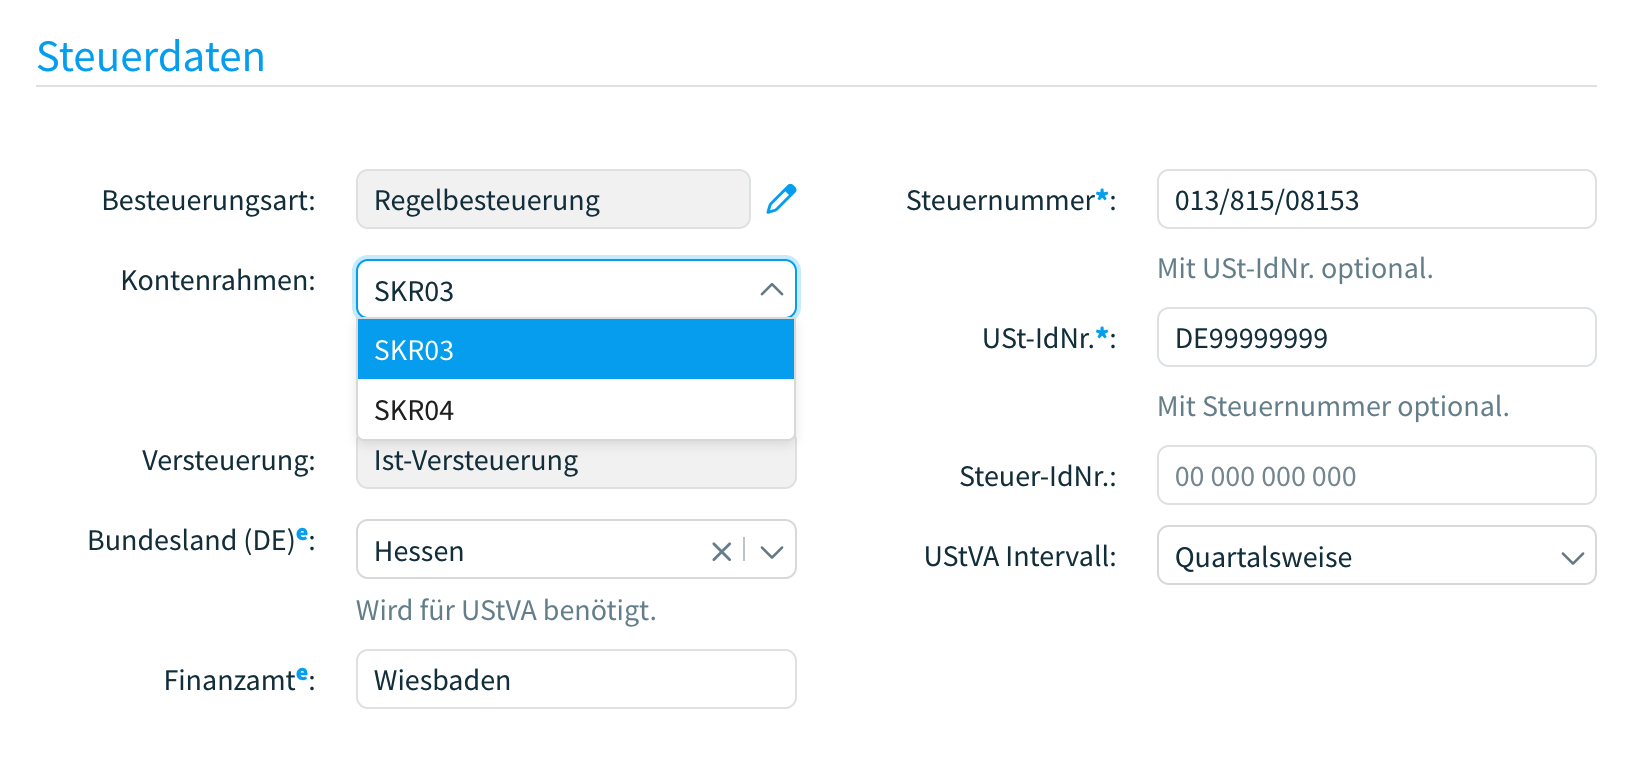1652x759 pixels.
Task: Click the 'Mit Steuernummer optional.' hint
Action: point(1333,406)
